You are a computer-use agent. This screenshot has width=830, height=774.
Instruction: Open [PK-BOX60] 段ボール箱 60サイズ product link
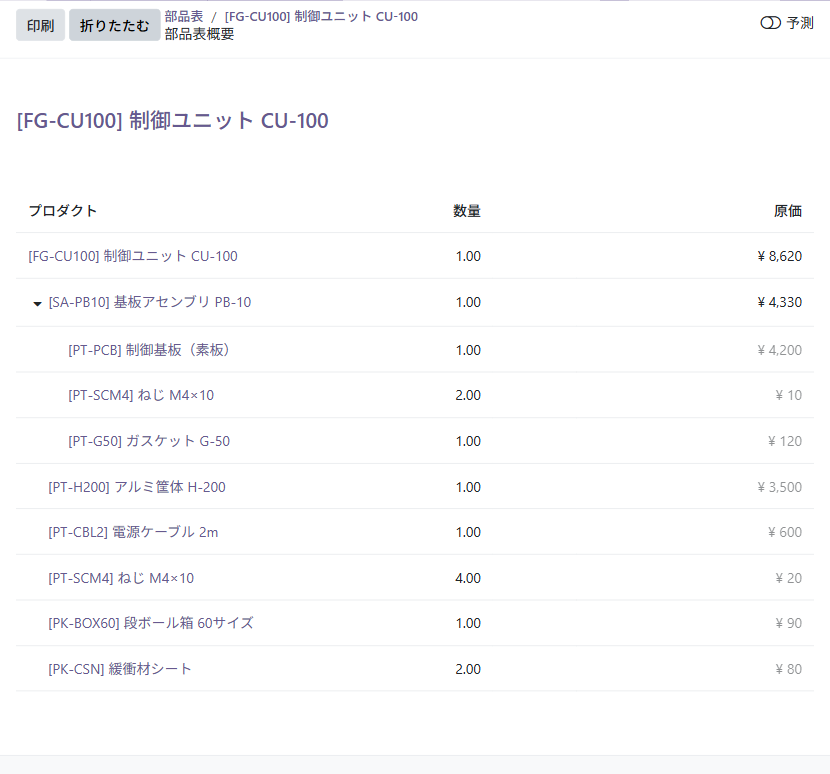point(151,623)
